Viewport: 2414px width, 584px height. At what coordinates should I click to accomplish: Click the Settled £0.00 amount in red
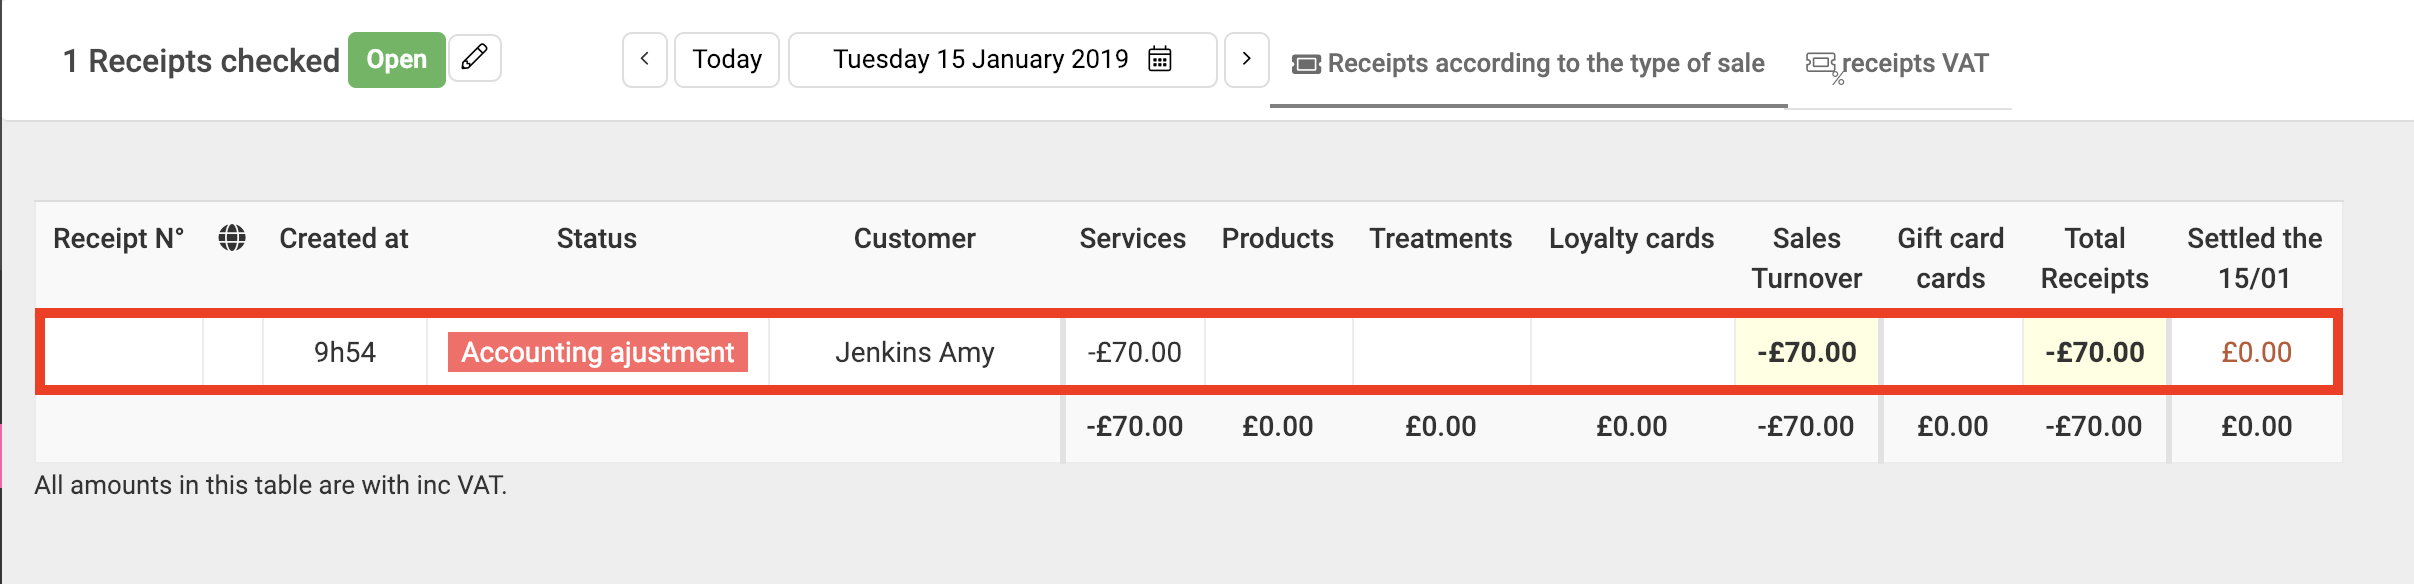point(2256,352)
